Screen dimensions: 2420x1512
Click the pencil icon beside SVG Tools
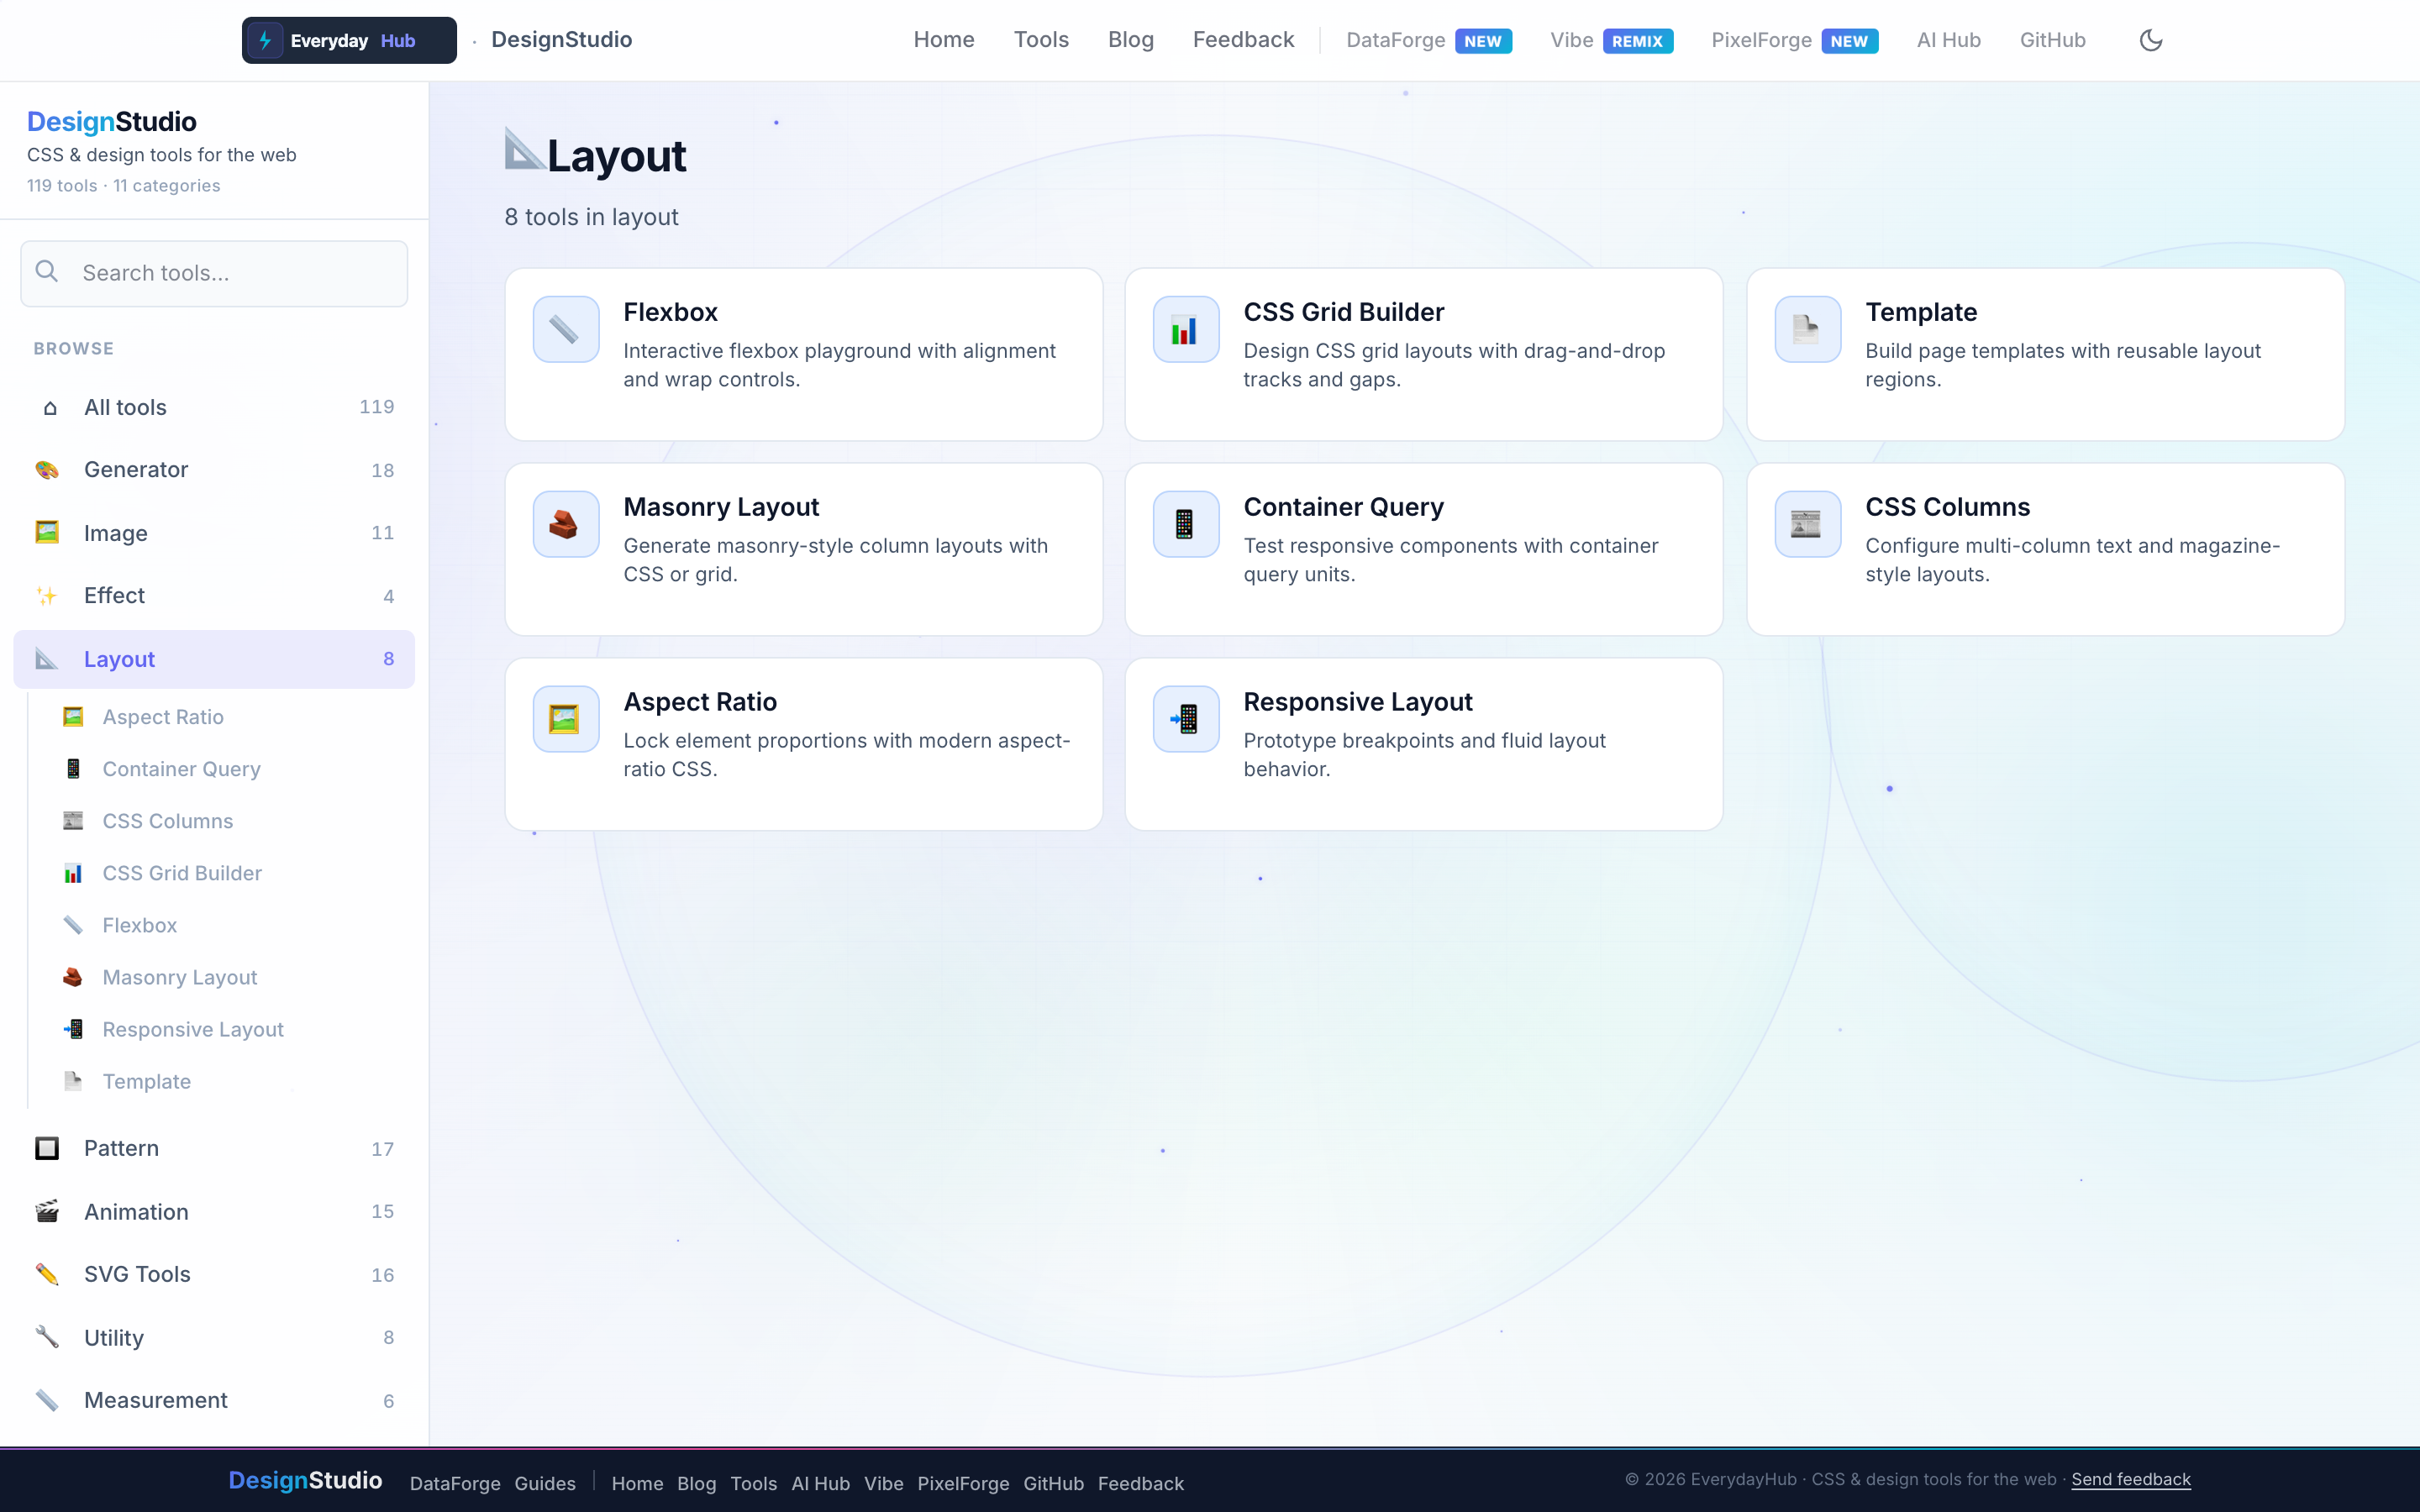click(47, 1274)
